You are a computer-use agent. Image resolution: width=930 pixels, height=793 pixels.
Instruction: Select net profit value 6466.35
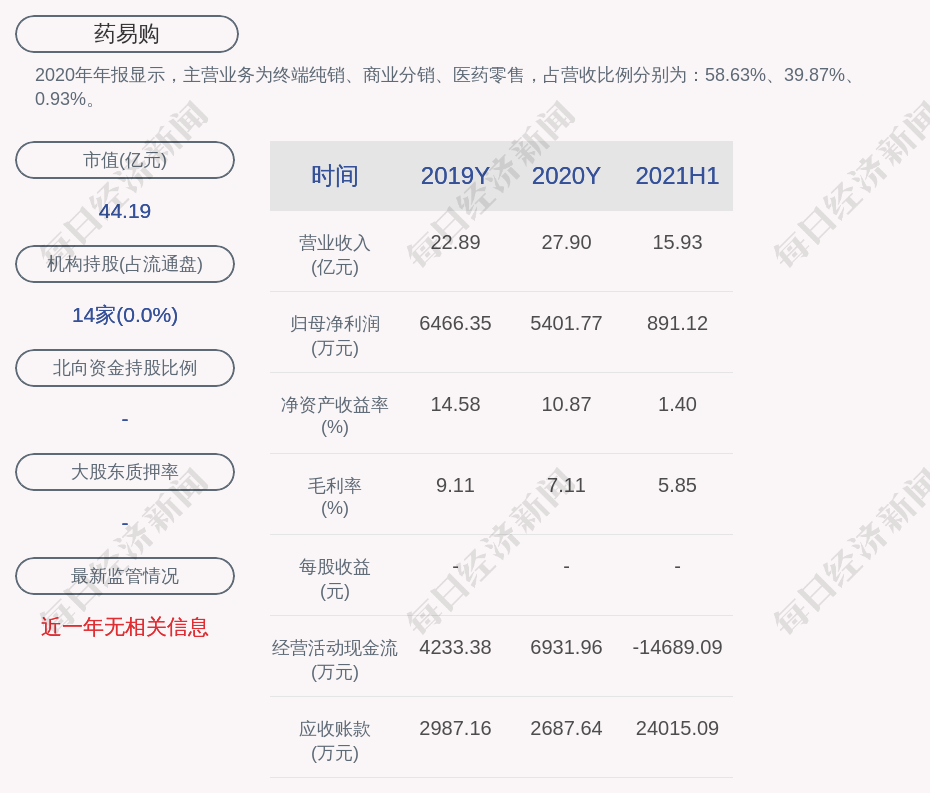(x=456, y=323)
